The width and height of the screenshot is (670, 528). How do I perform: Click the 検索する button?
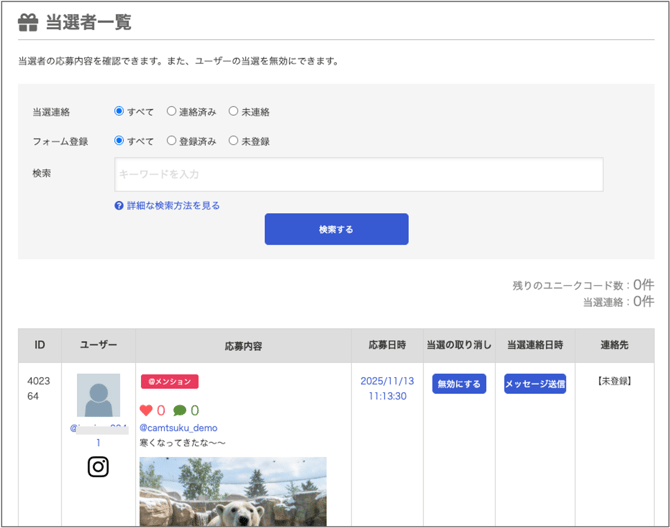(337, 229)
